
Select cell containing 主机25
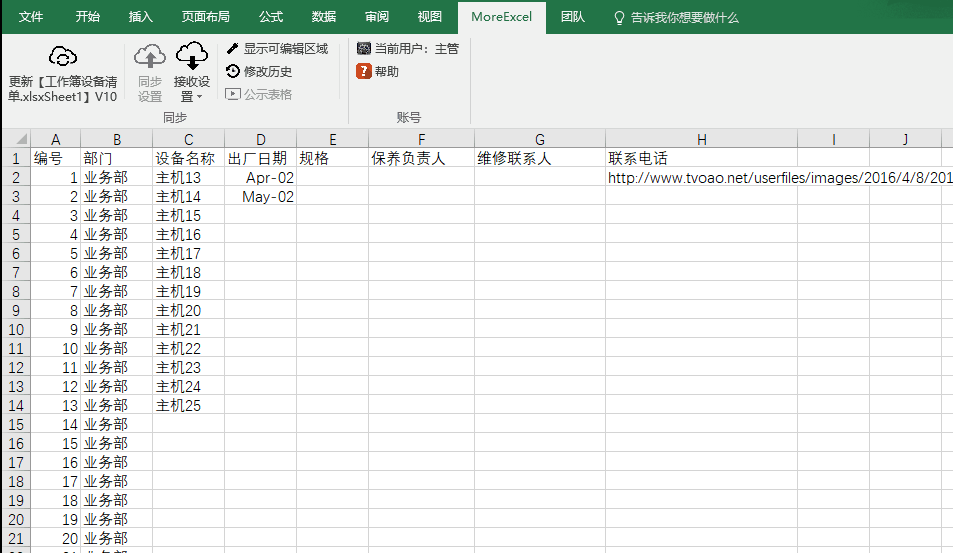click(x=188, y=405)
